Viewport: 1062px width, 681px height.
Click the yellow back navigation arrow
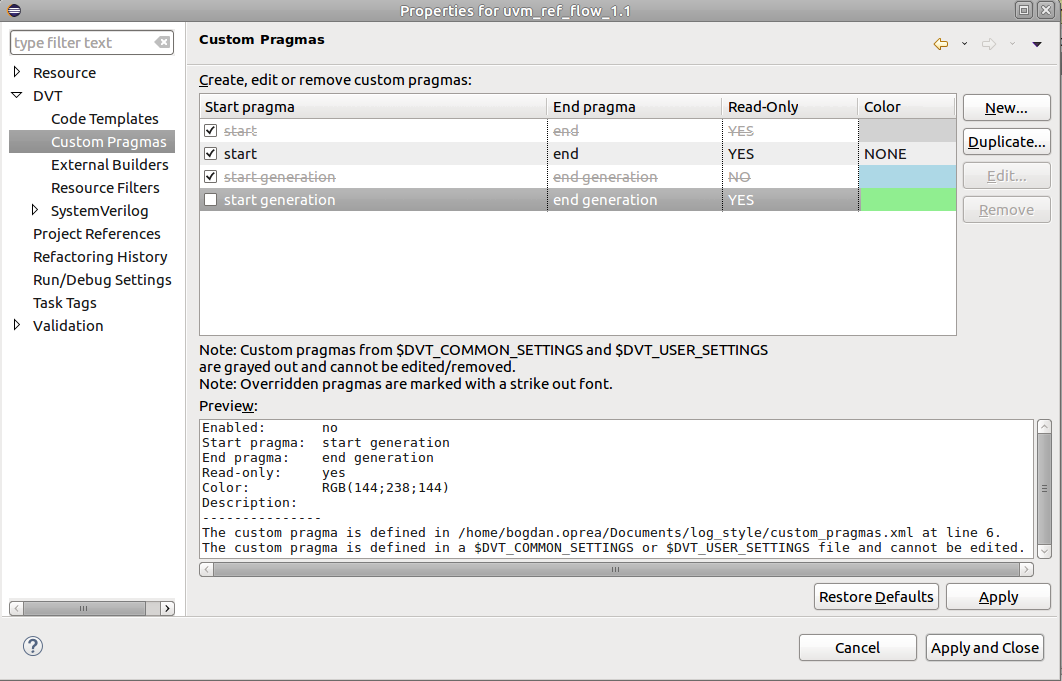pos(940,44)
